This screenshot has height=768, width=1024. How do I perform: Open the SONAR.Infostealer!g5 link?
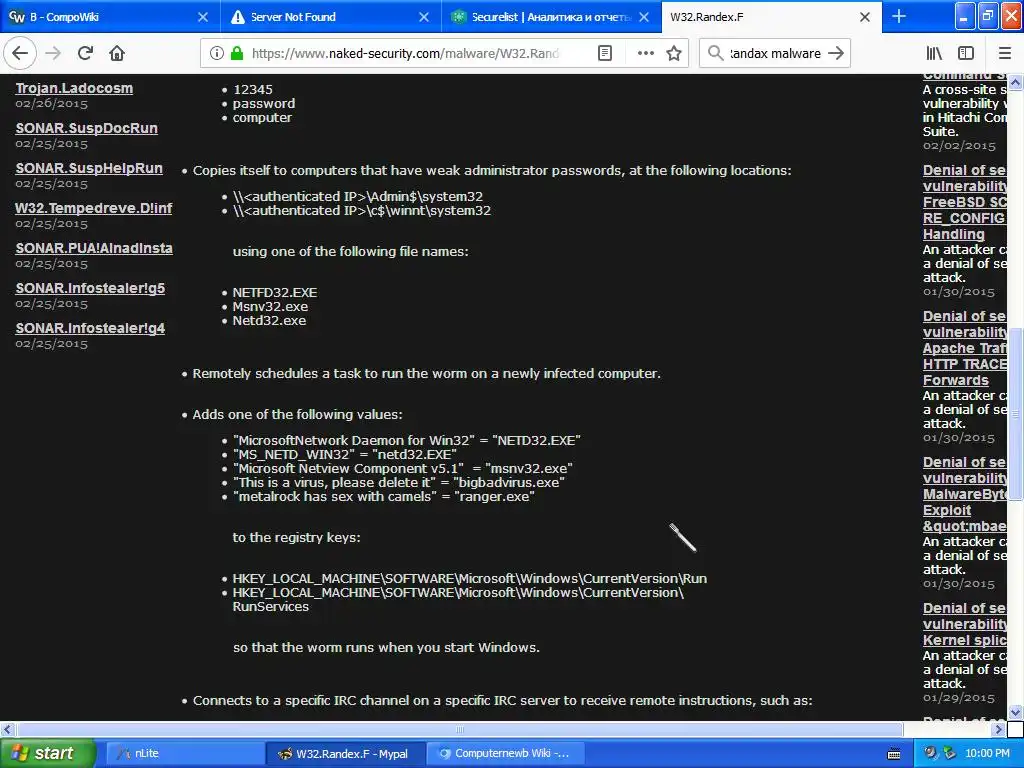(90, 288)
